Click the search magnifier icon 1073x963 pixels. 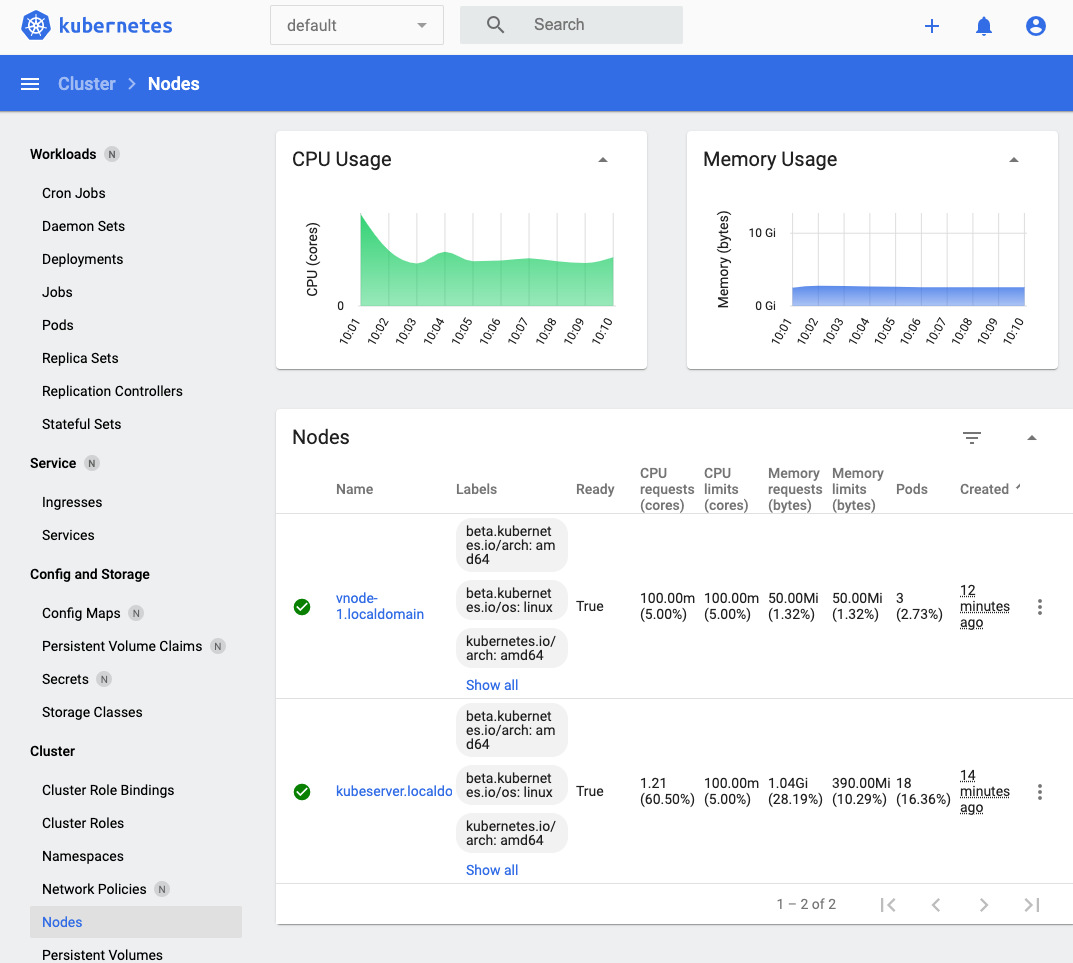coord(495,24)
